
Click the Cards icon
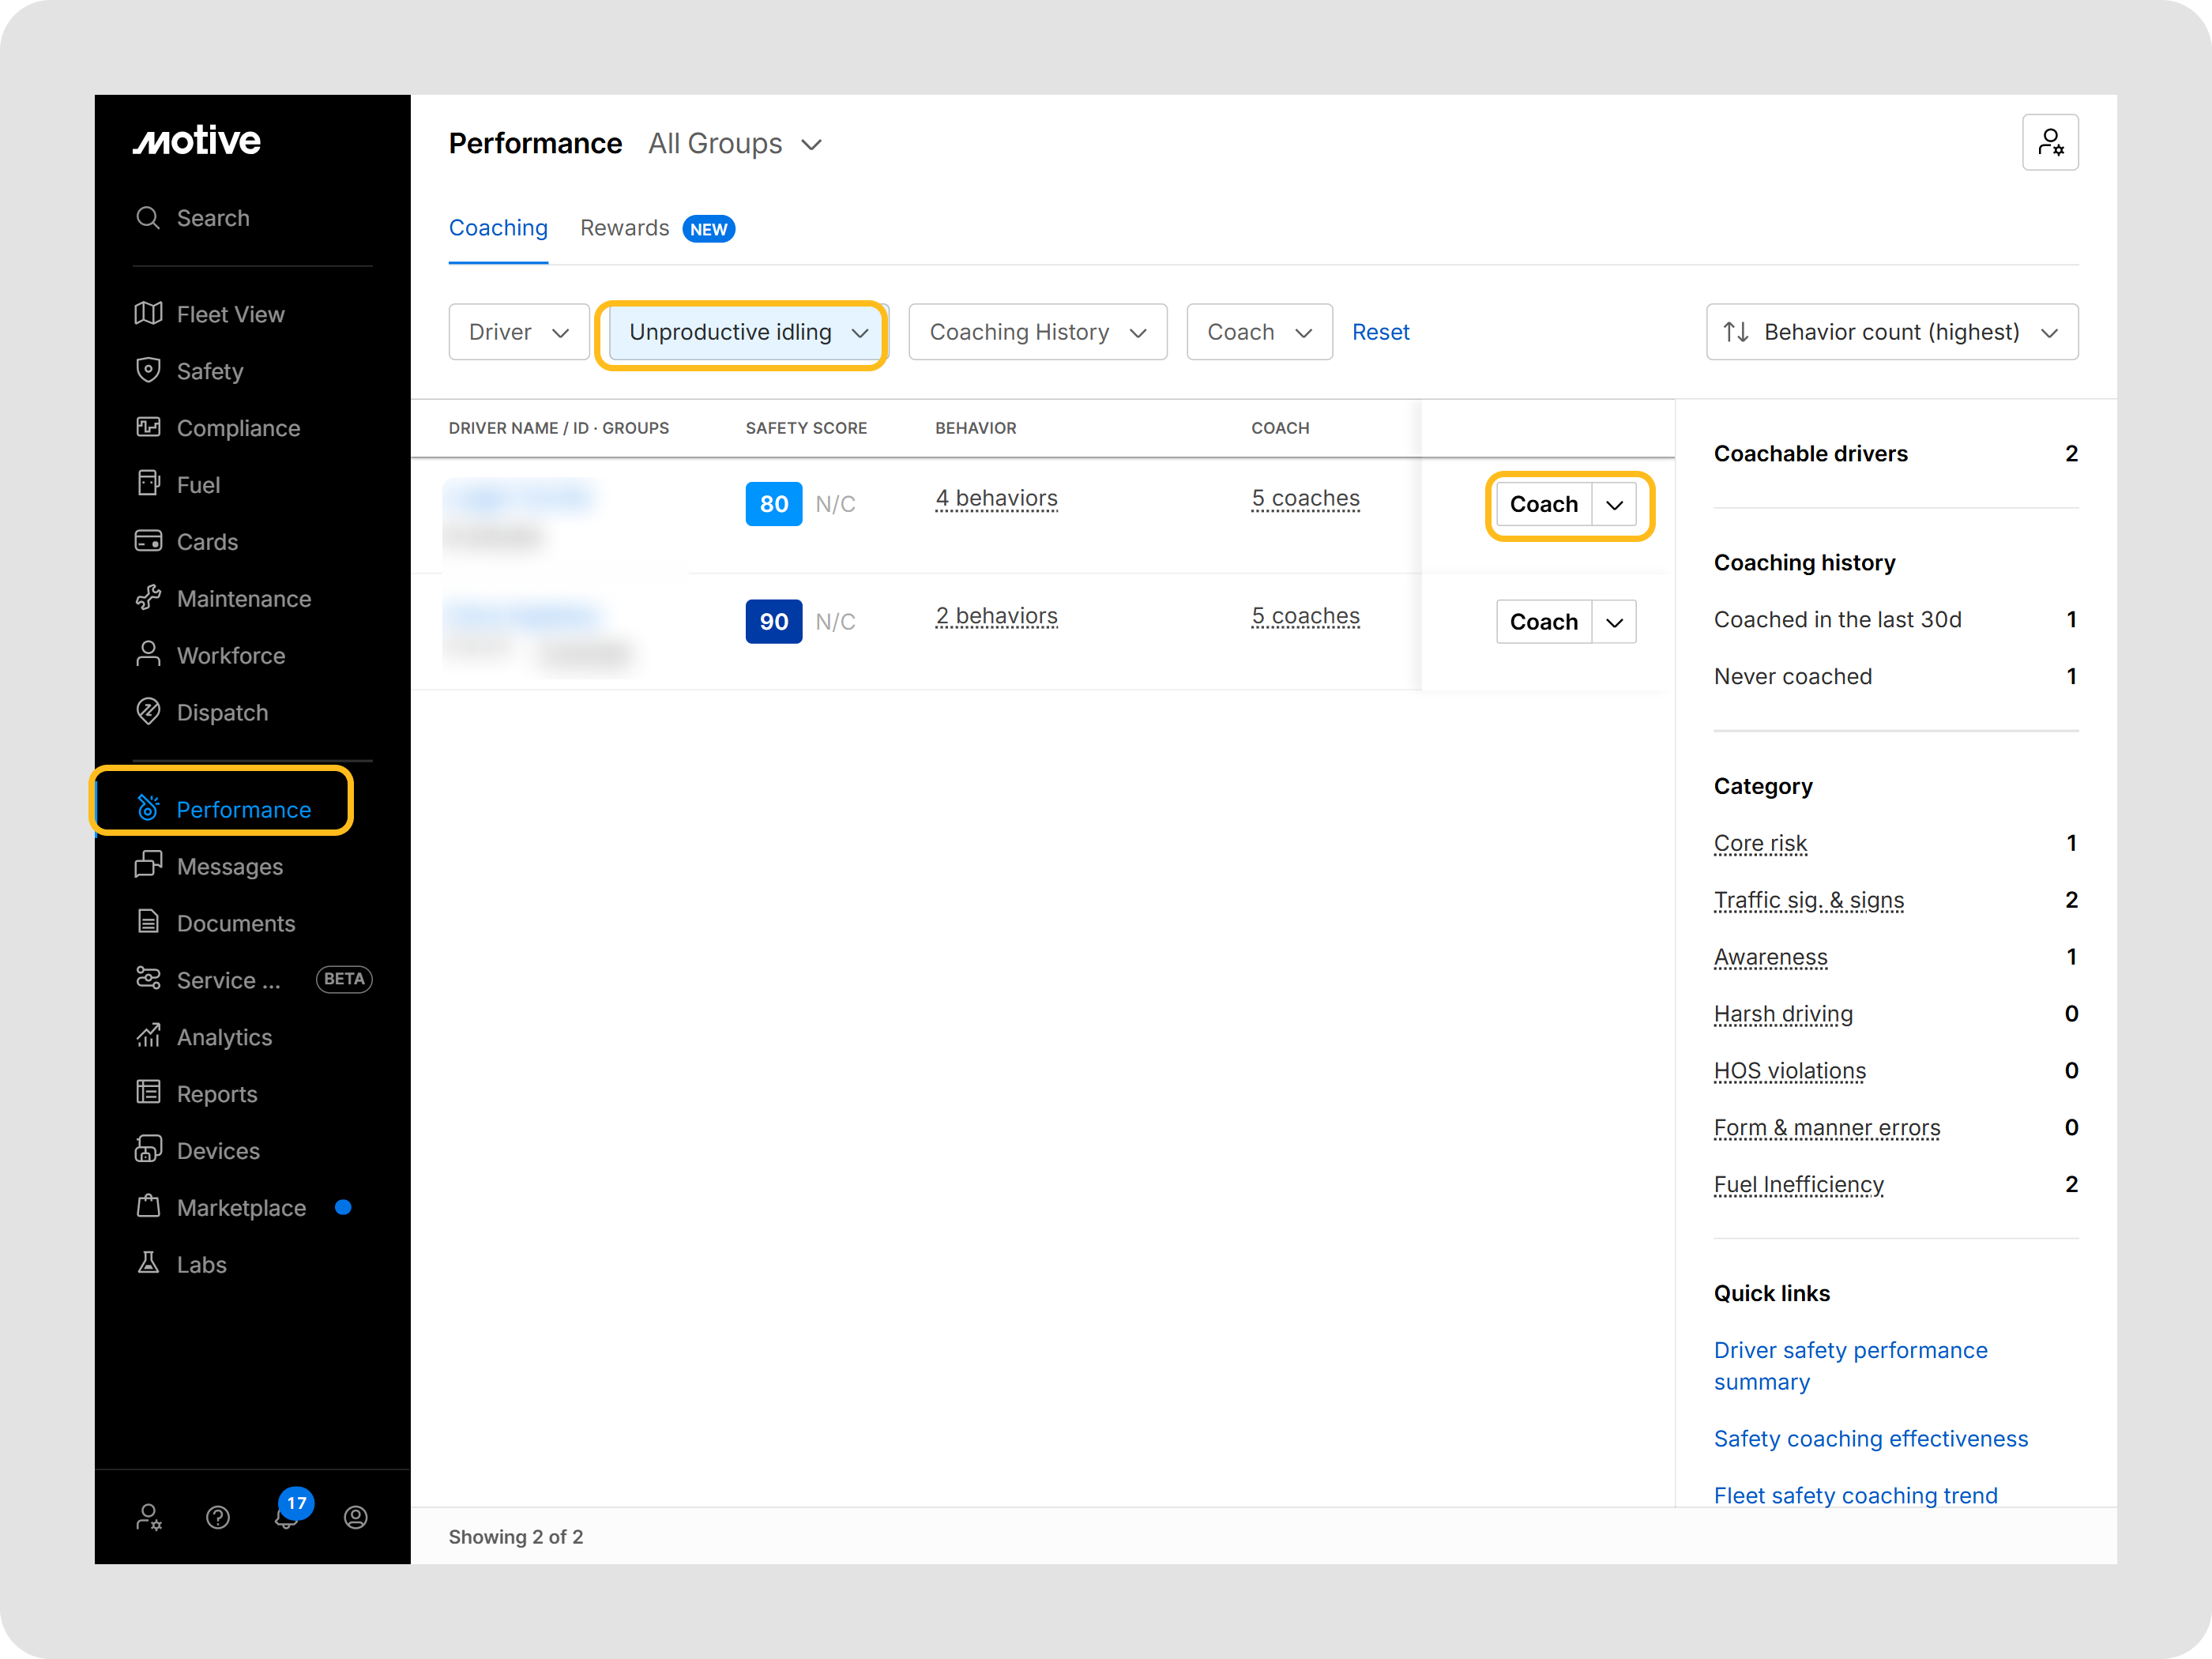click(148, 541)
